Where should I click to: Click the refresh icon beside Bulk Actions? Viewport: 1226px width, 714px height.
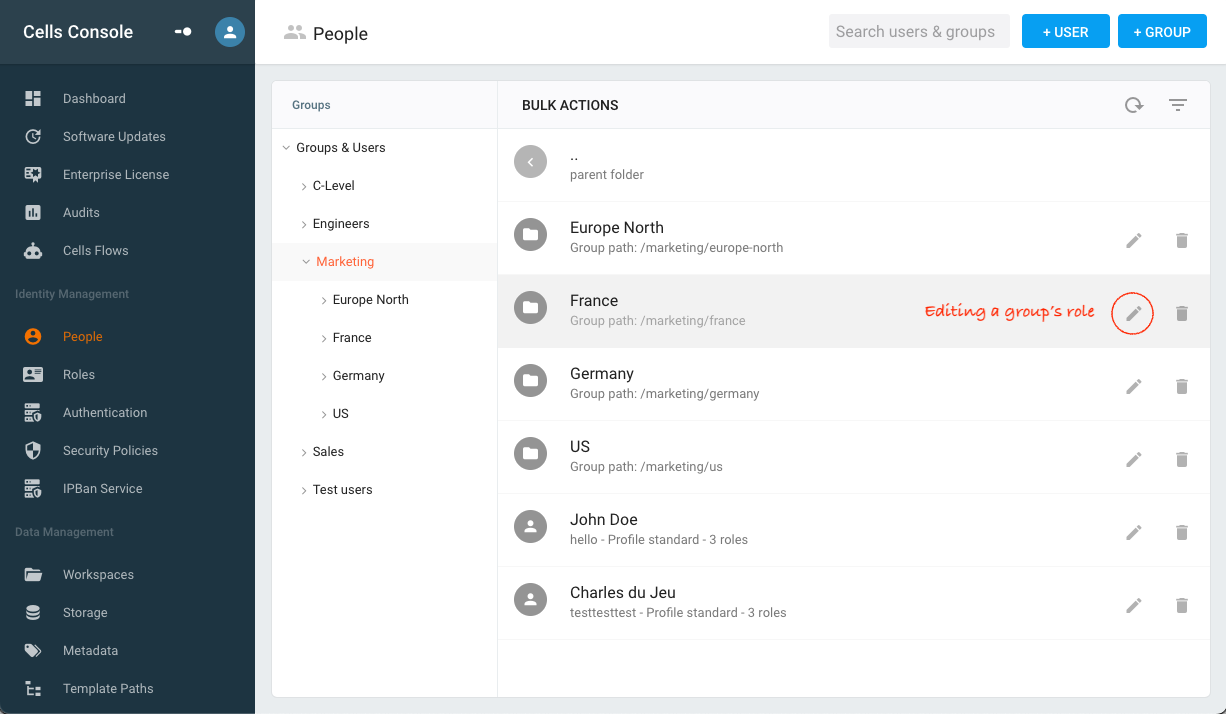pyautogui.click(x=1134, y=105)
